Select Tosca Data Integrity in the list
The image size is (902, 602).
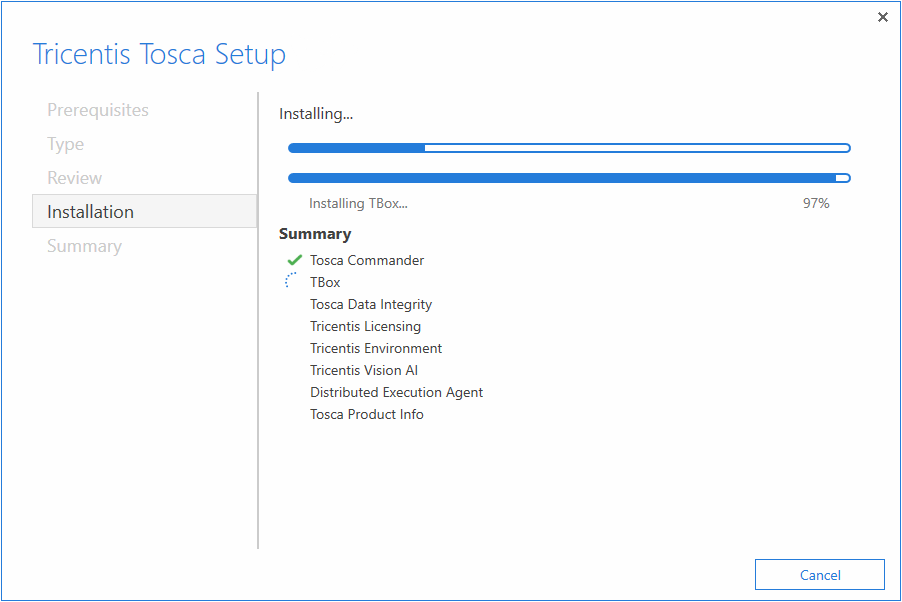pos(371,304)
